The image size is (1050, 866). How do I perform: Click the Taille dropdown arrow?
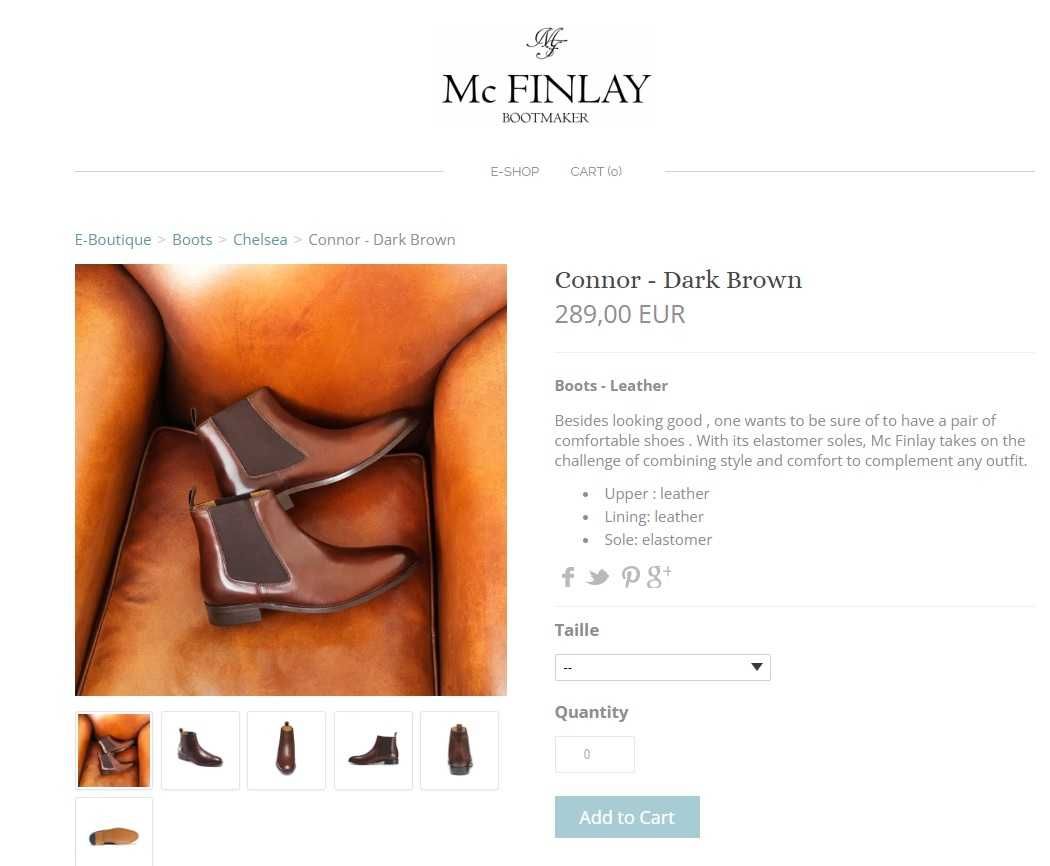[757, 666]
